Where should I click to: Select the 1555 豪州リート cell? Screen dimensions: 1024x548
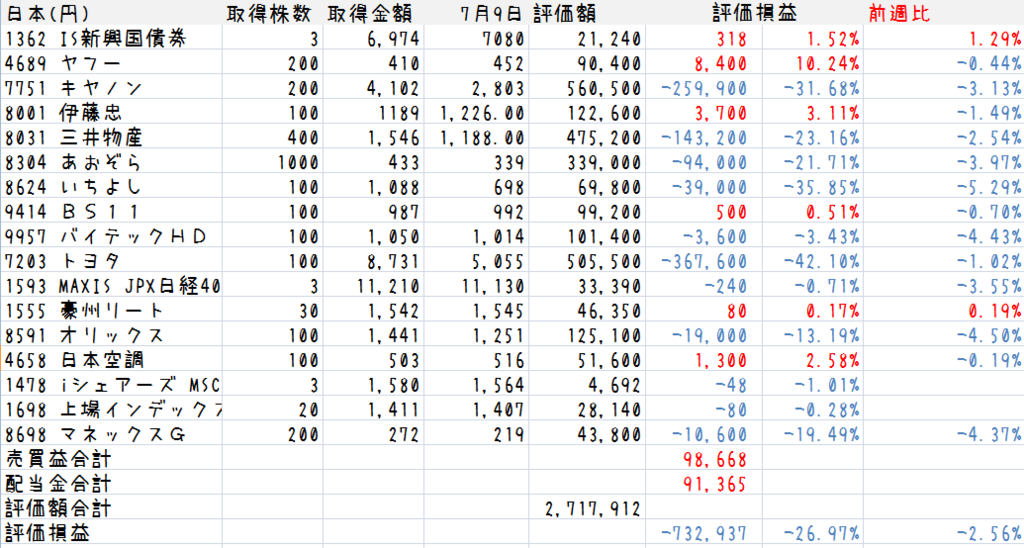pyautogui.click(x=85, y=312)
